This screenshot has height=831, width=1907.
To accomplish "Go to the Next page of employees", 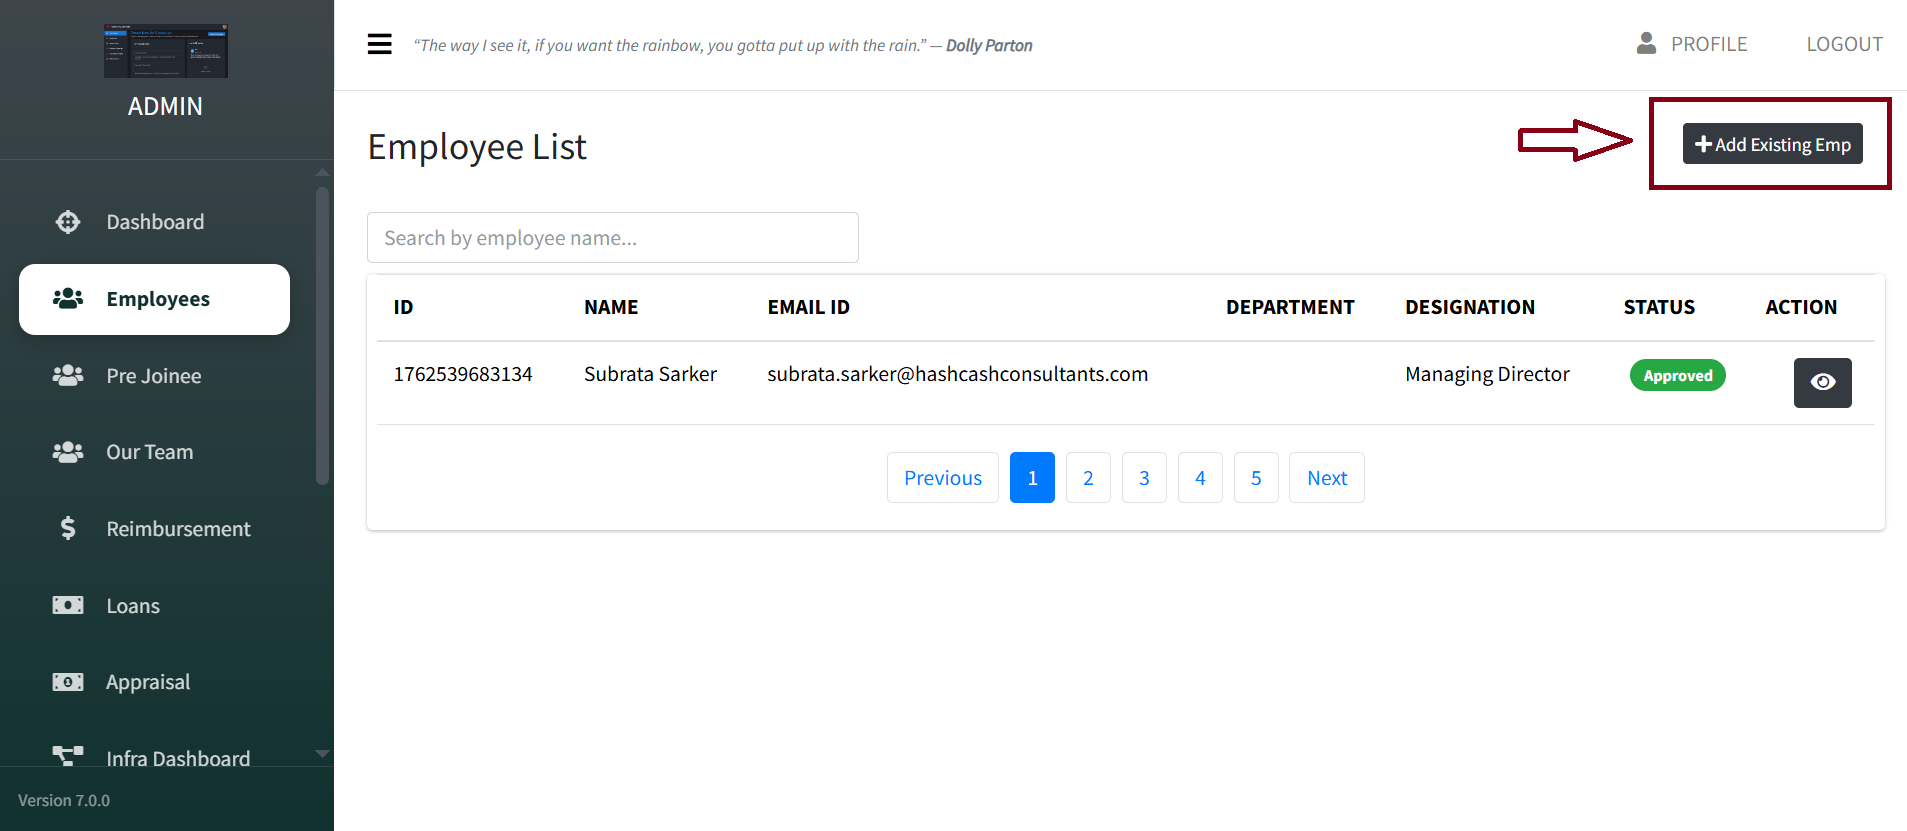I will [1326, 478].
